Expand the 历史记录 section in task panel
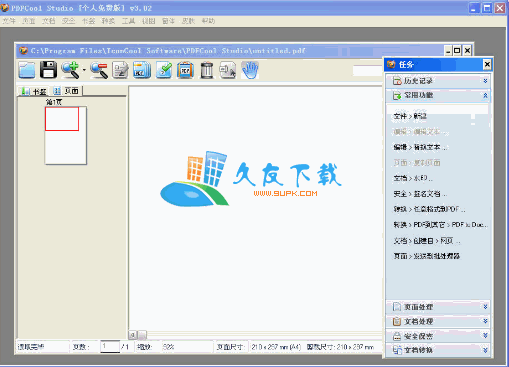Screen dimensions: 509x367 point(438,81)
